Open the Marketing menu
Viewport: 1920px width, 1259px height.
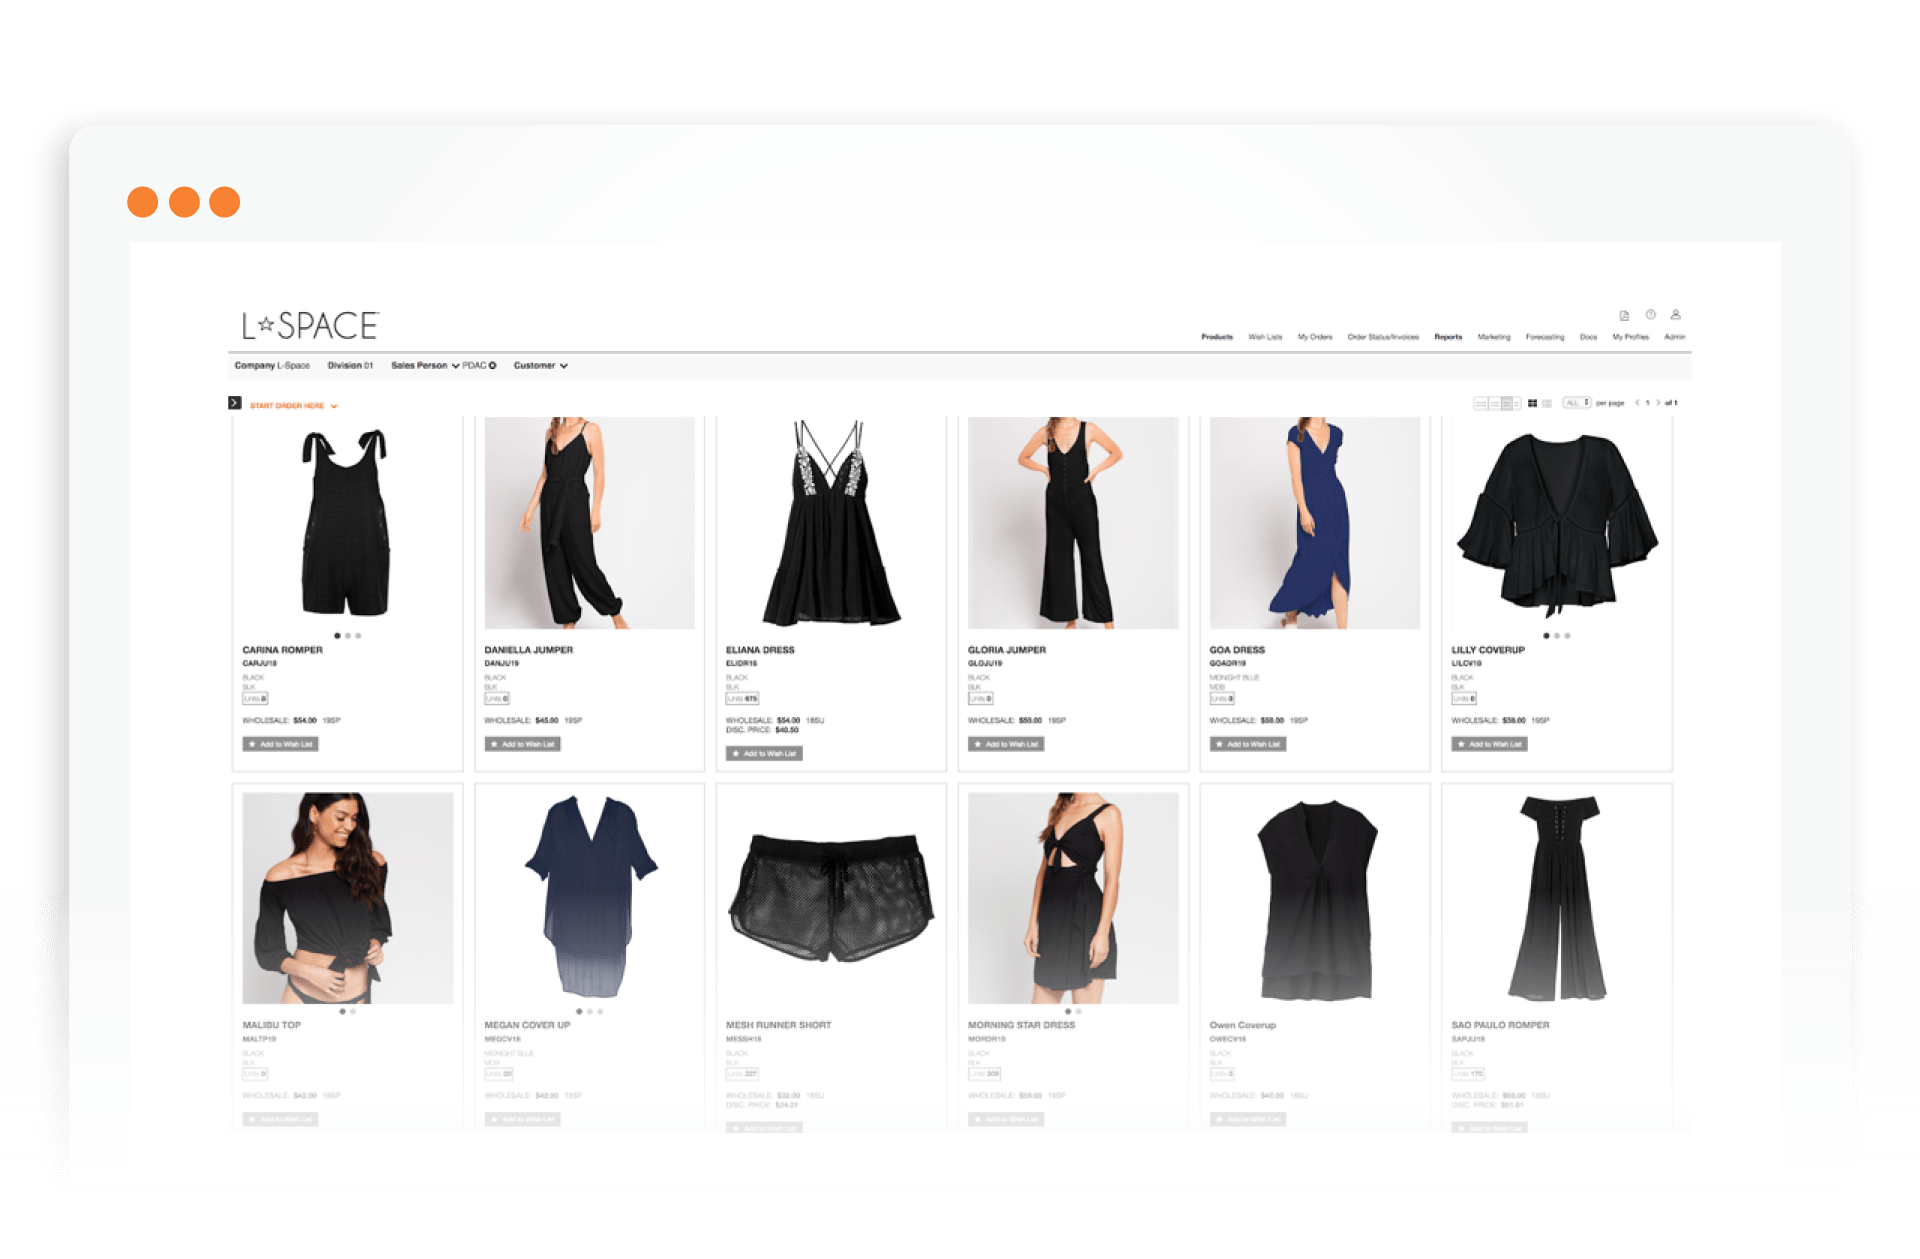point(1494,337)
